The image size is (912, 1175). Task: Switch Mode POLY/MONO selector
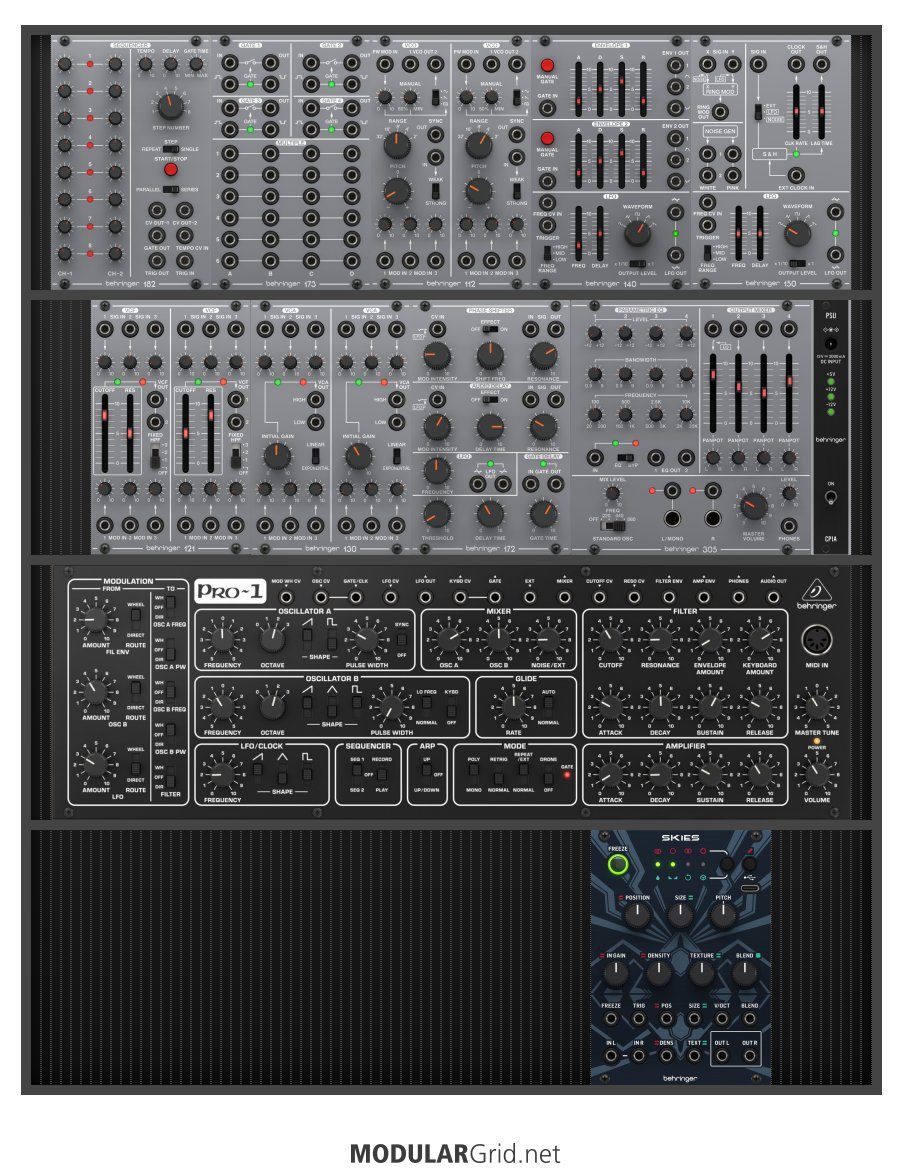point(474,774)
